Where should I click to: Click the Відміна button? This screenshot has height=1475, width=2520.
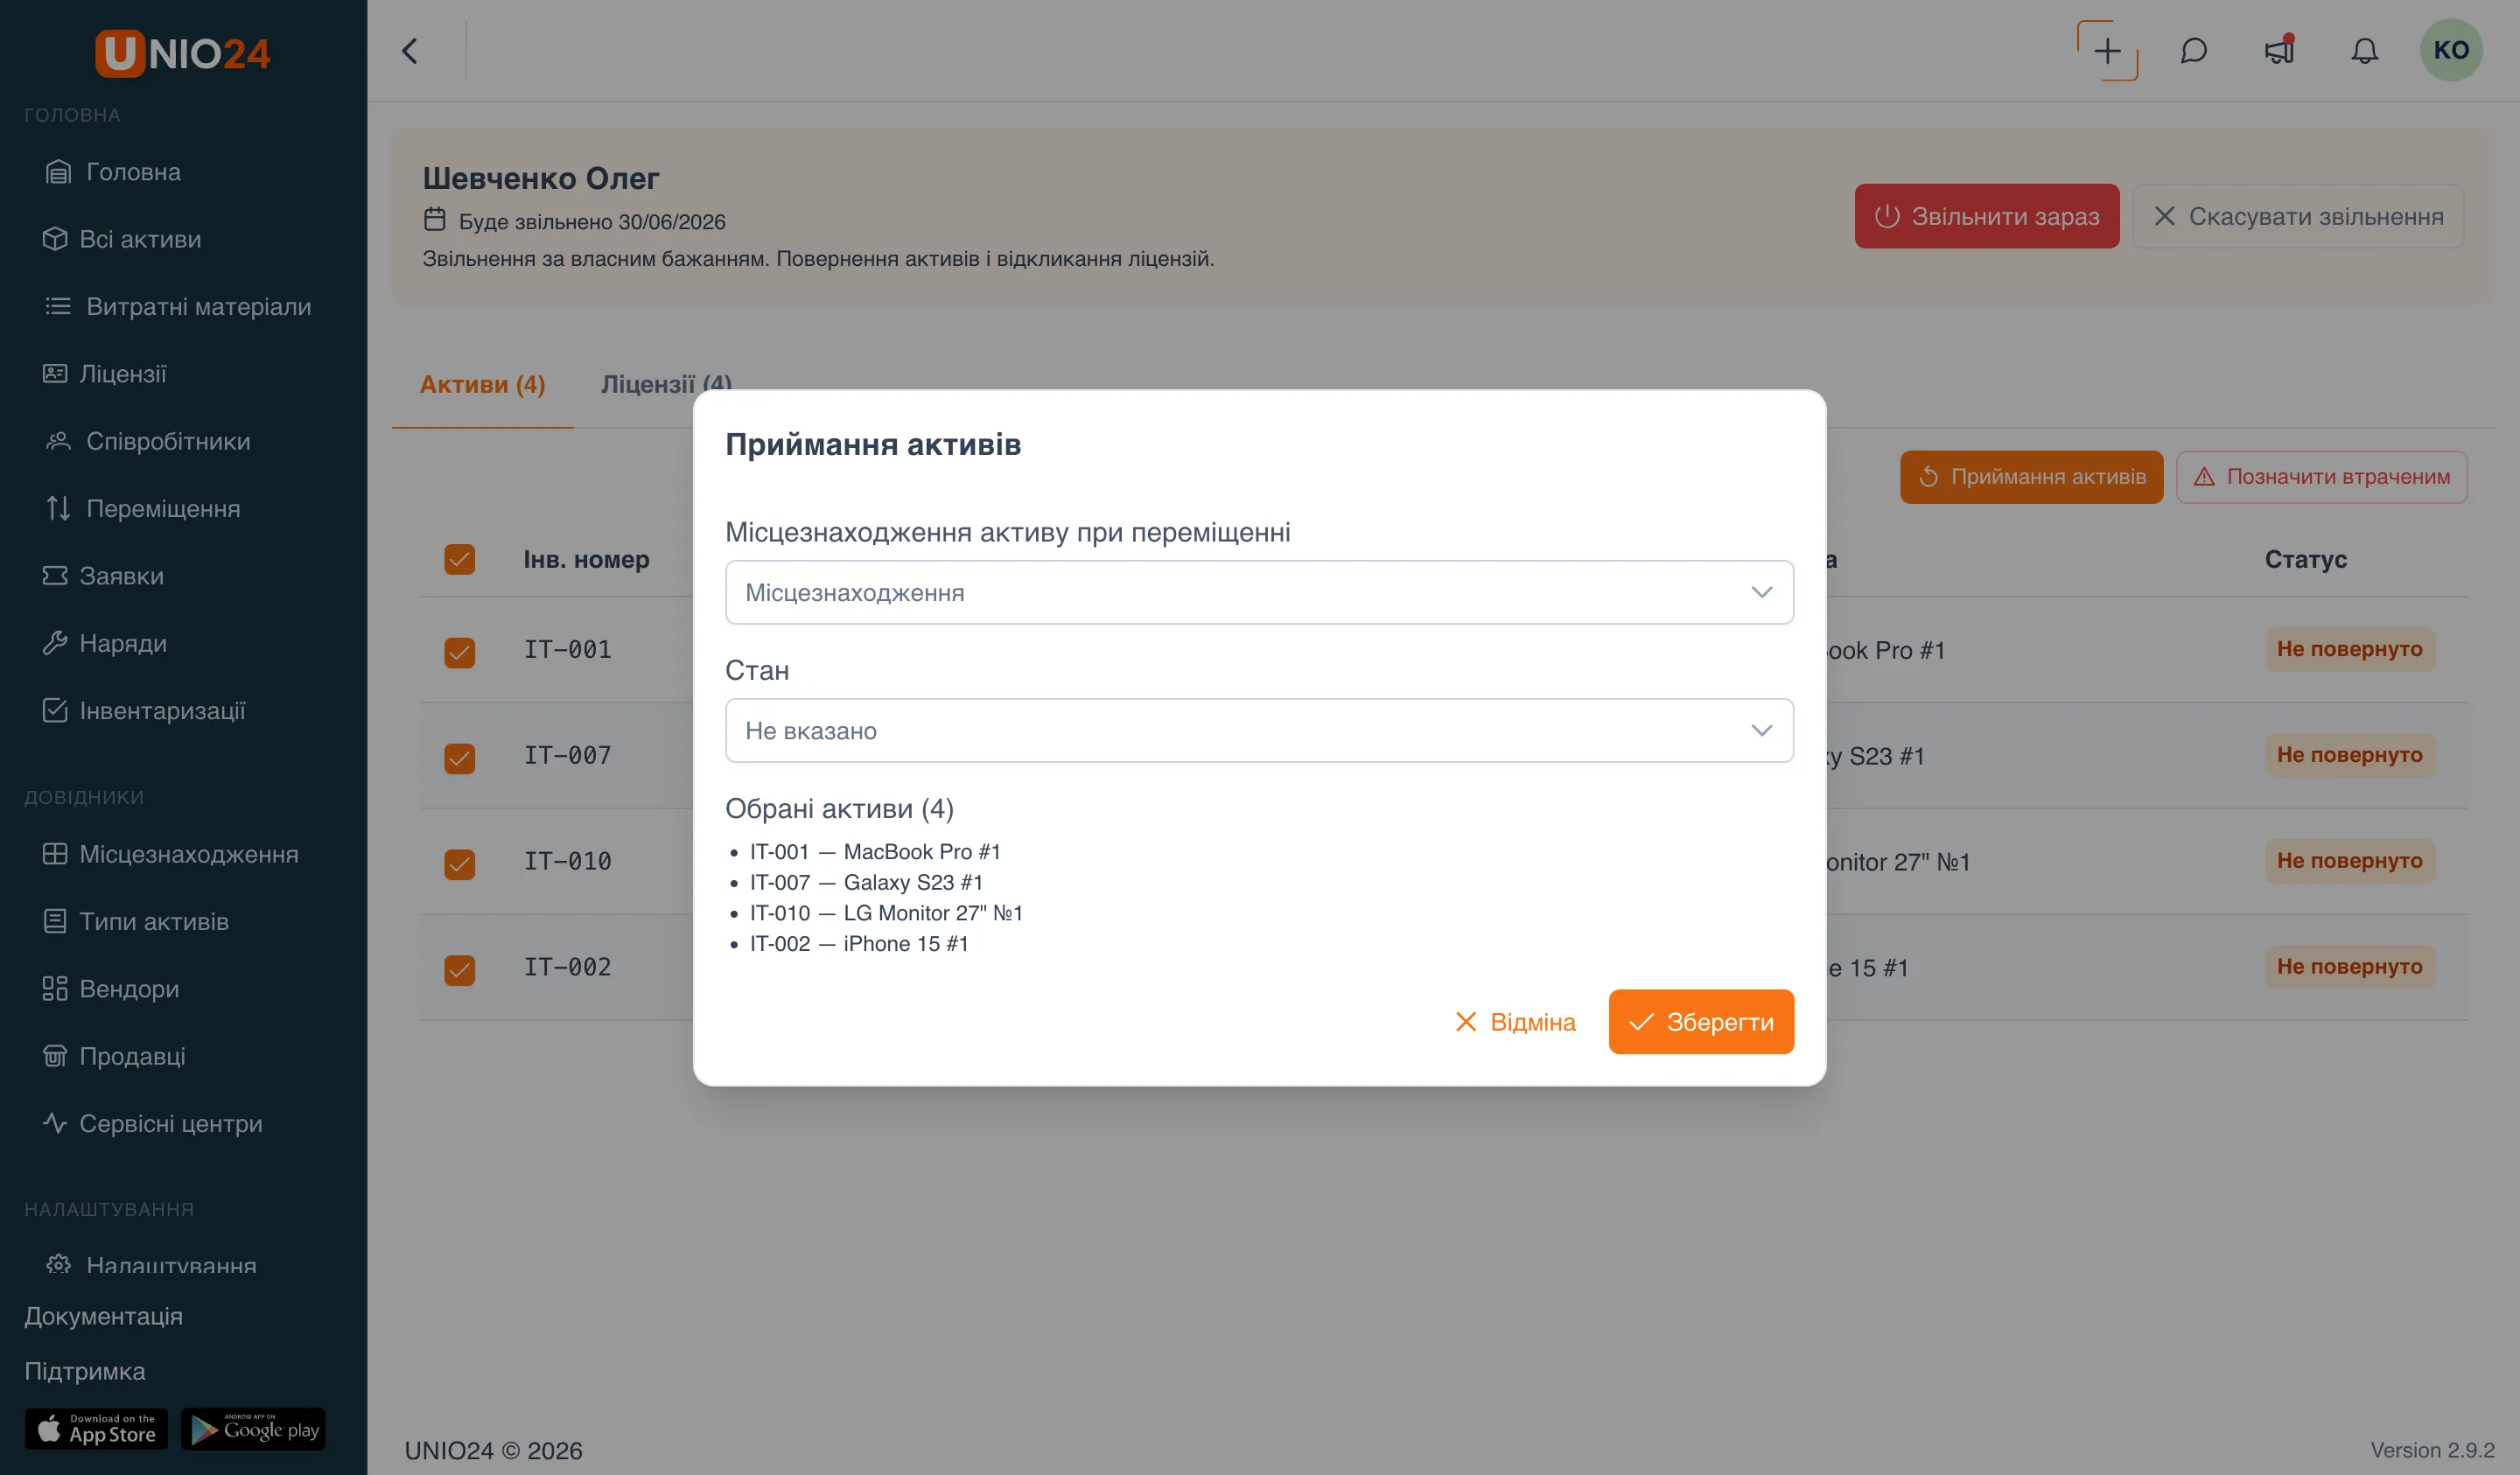tap(1515, 1022)
